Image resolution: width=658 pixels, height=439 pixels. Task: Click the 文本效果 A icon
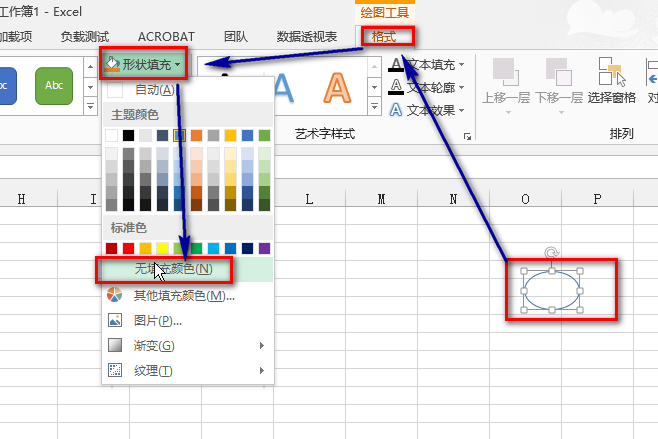pos(396,110)
